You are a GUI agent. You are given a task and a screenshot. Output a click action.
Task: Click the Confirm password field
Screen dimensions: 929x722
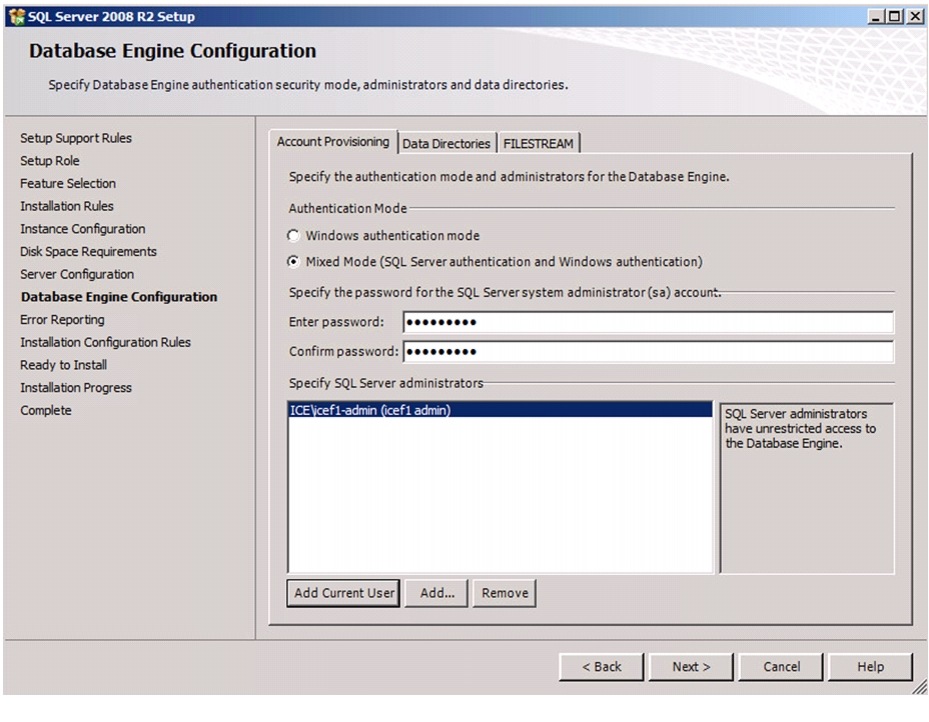click(x=648, y=352)
